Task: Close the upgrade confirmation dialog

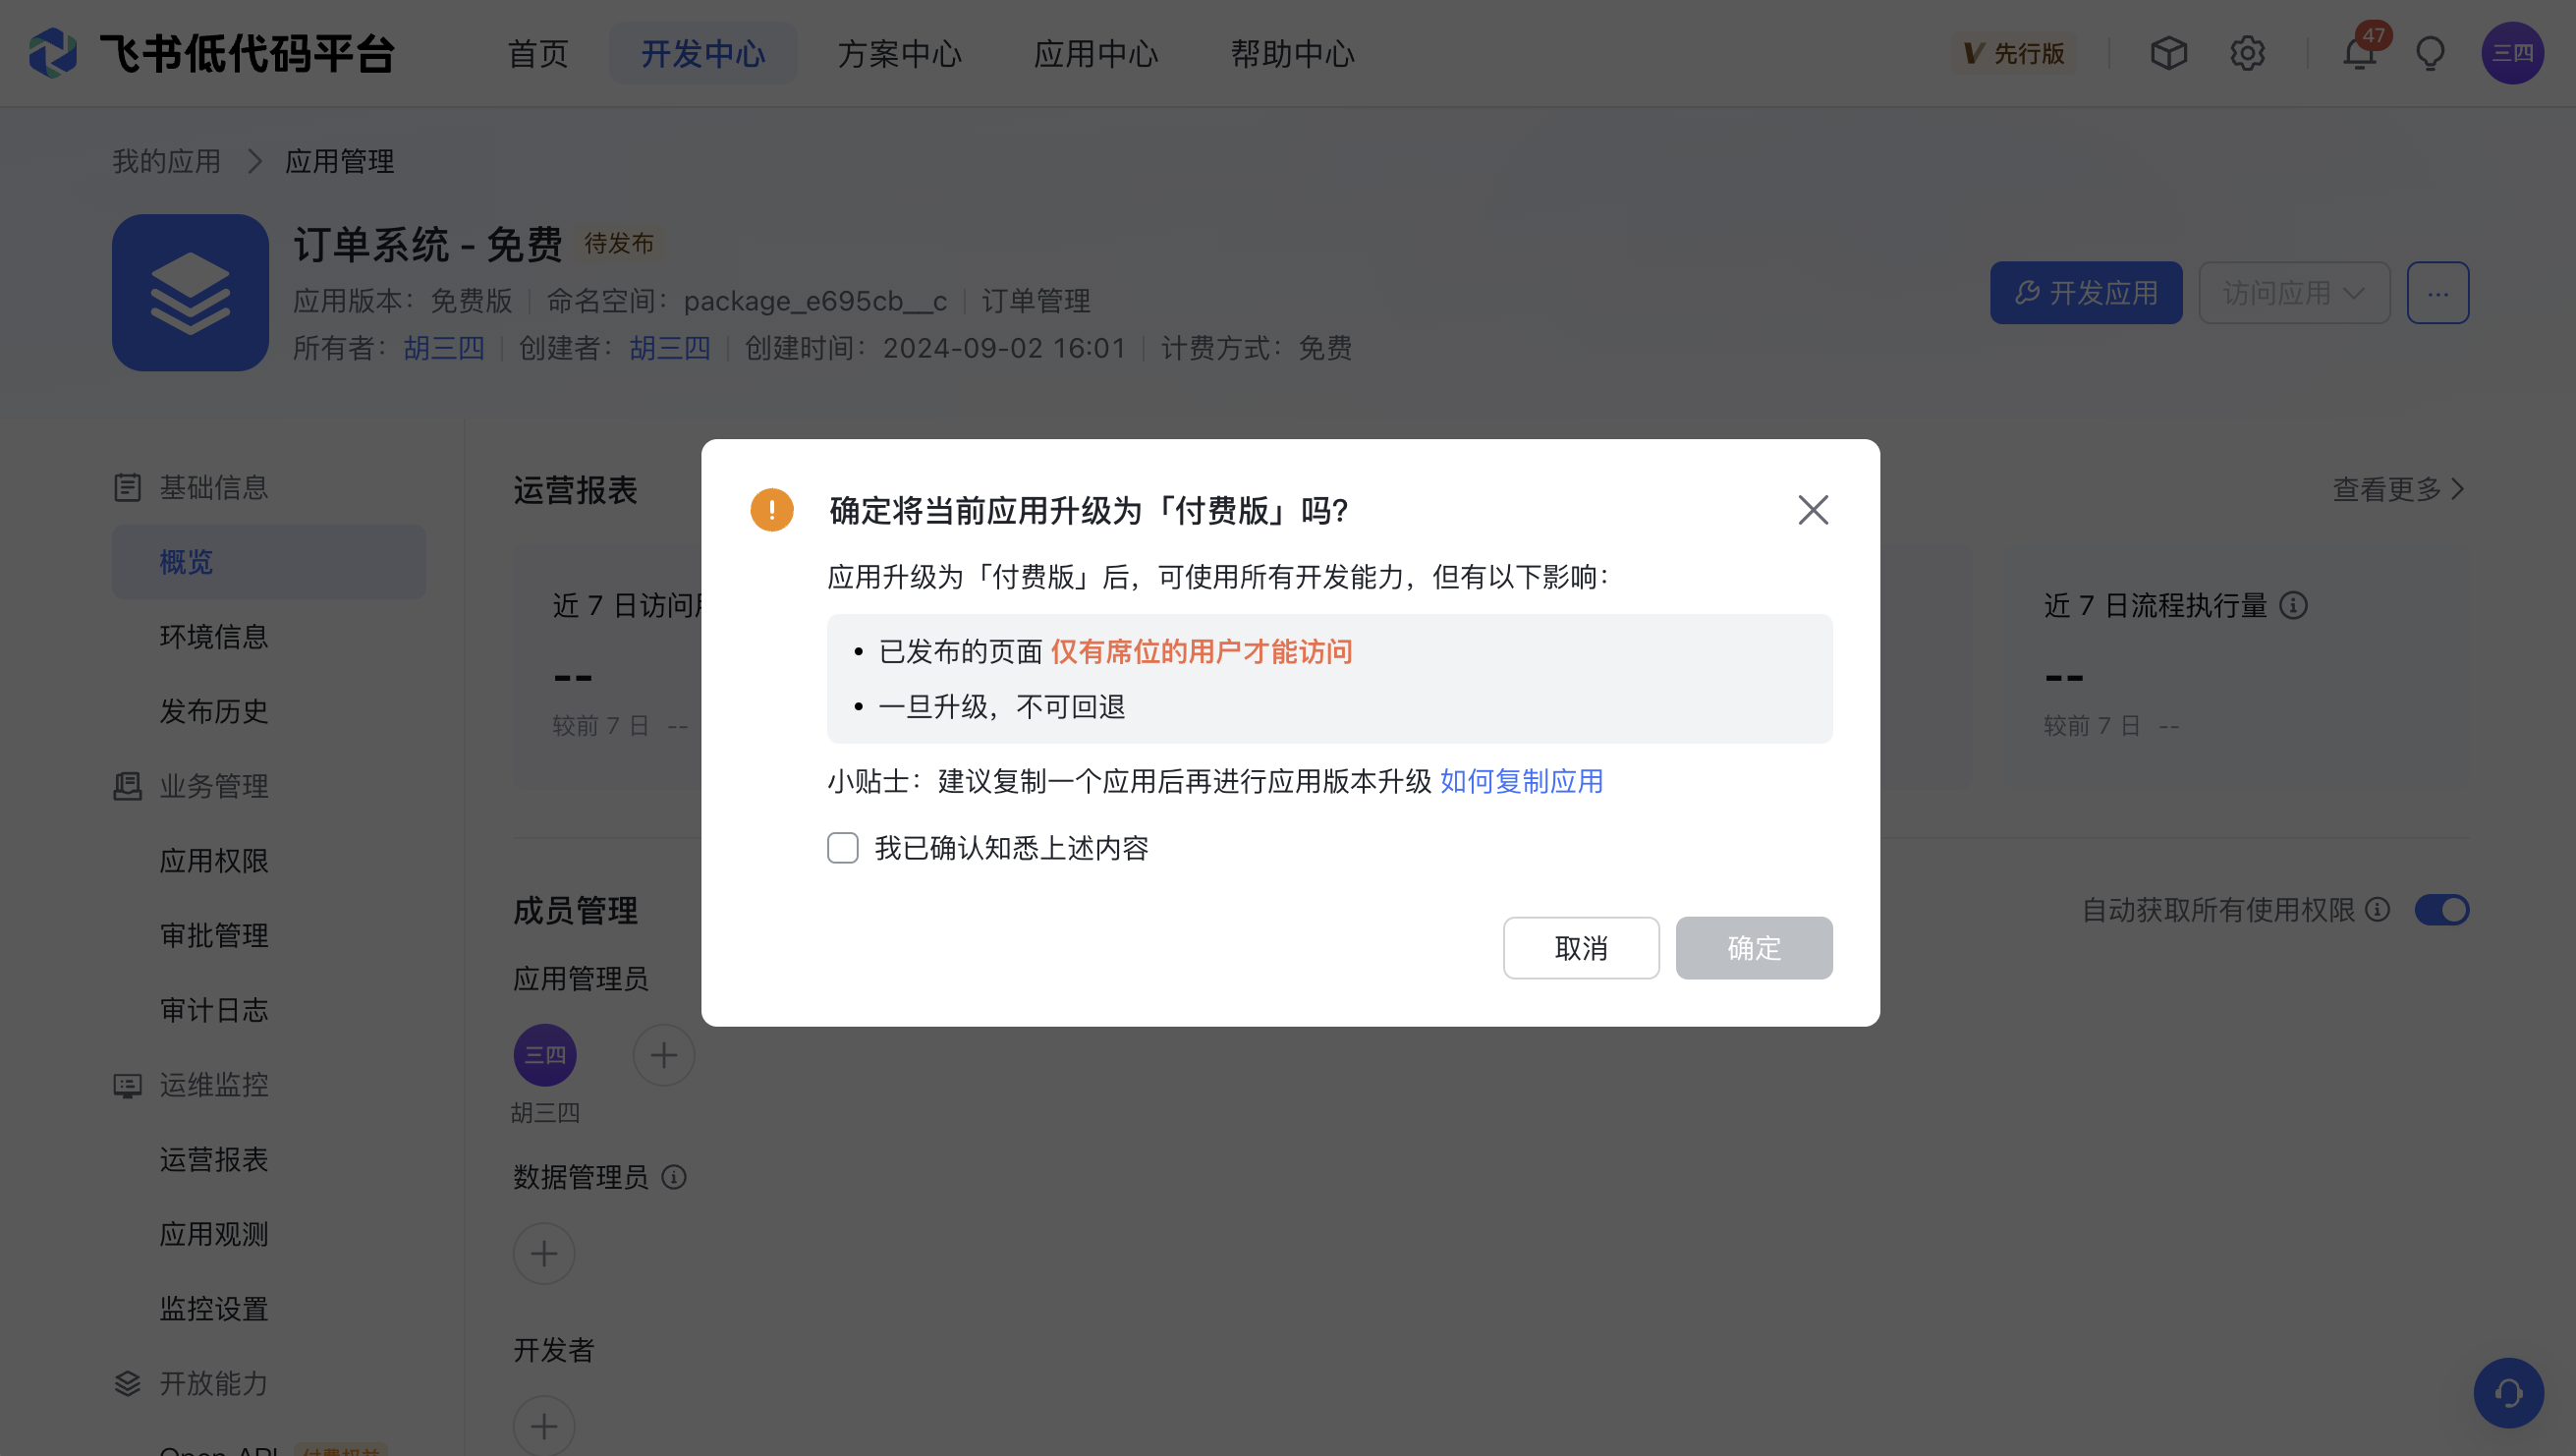Action: click(1812, 510)
